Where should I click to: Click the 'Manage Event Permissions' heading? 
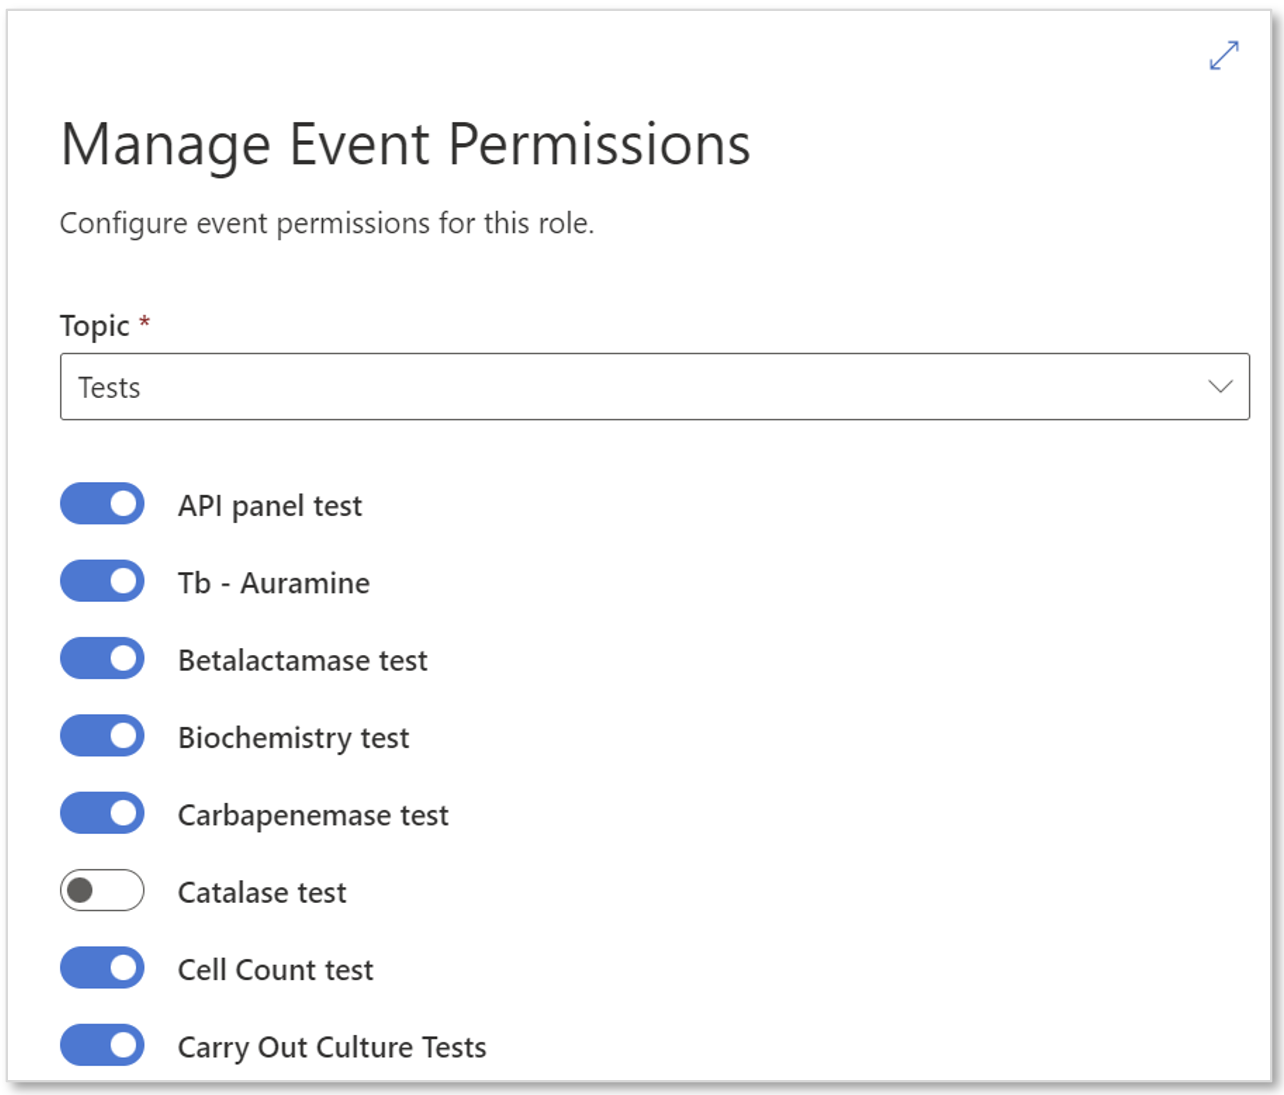click(x=405, y=145)
